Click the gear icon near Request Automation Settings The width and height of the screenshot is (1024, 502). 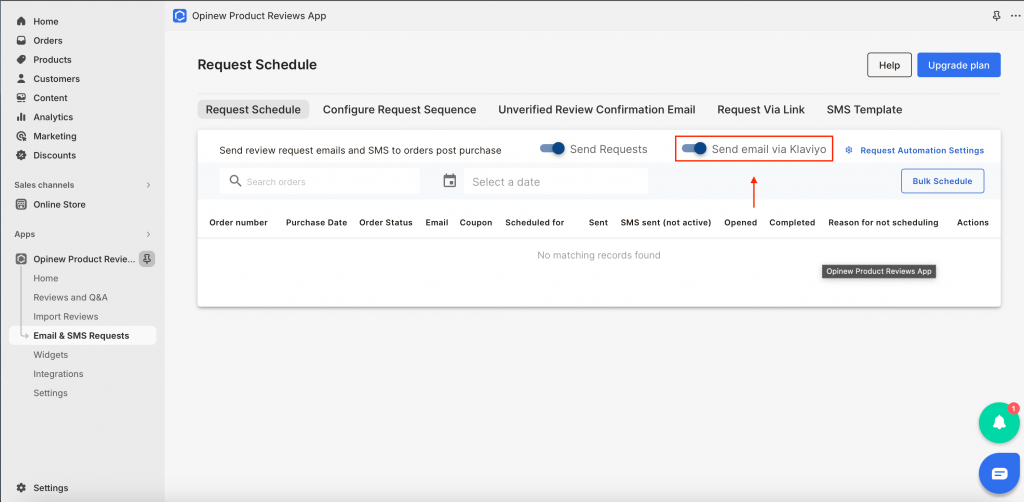849,150
